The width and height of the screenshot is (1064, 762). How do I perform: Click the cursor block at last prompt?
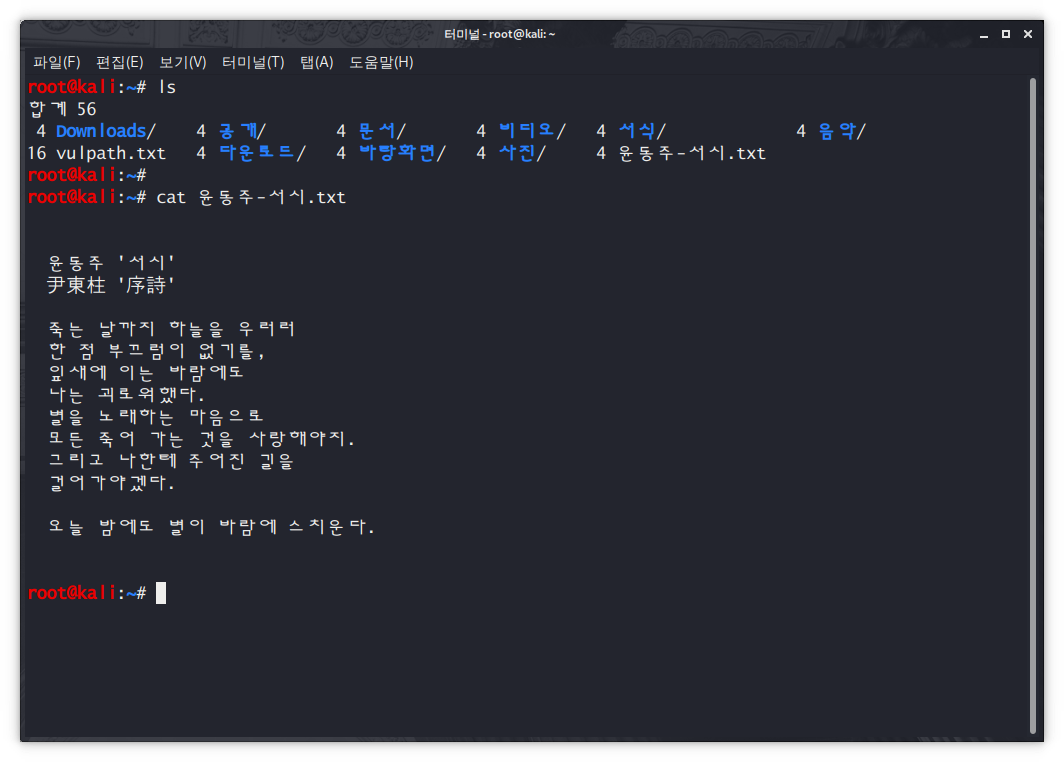point(161,593)
